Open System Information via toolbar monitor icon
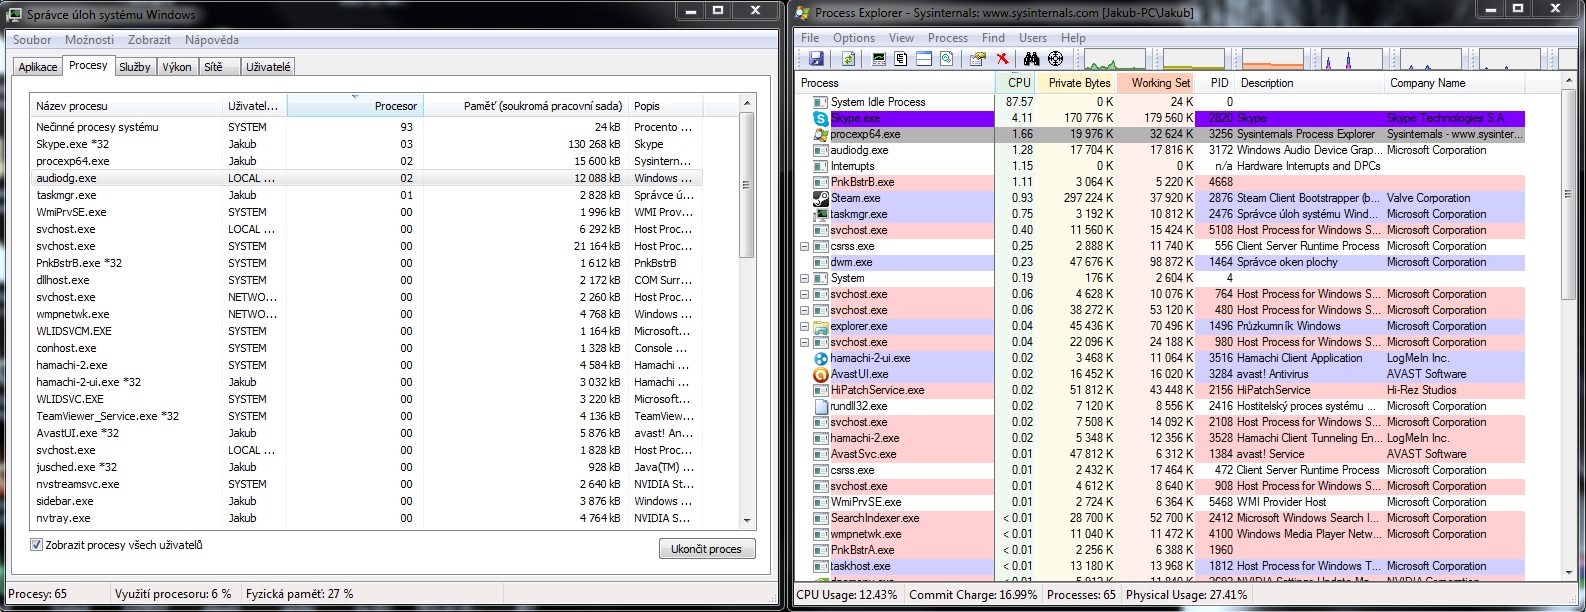 (x=879, y=59)
